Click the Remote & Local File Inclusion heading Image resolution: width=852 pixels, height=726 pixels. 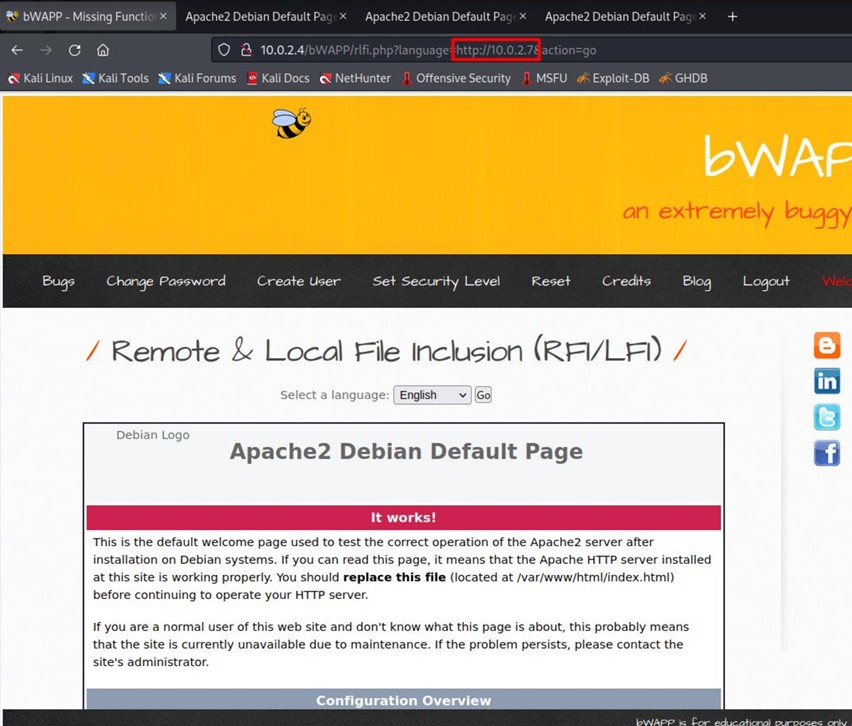(386, 351)
